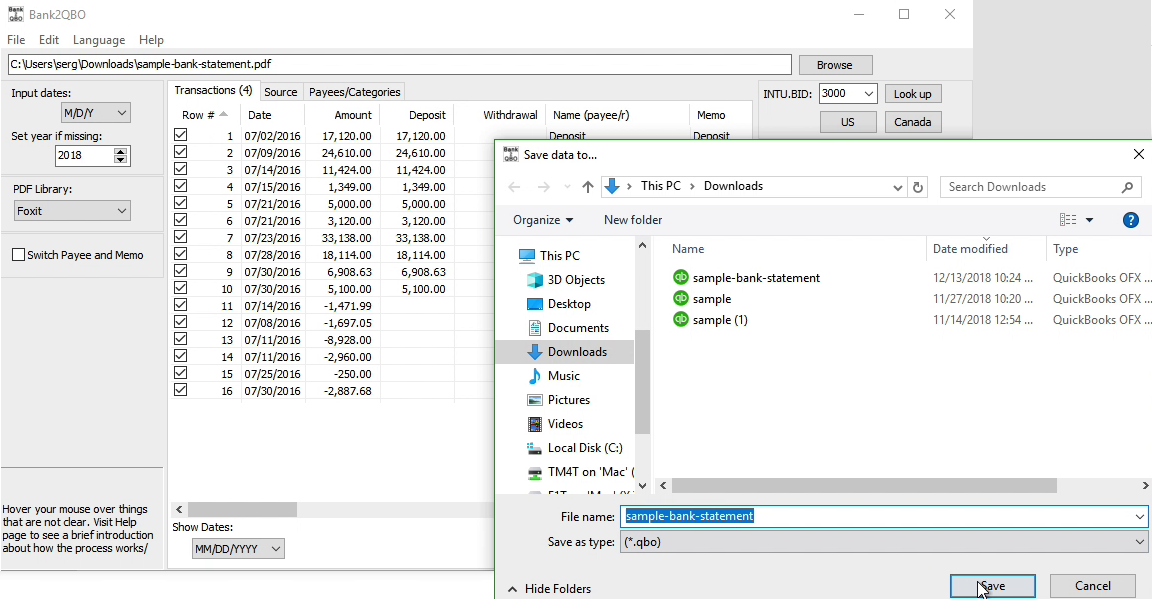This screenshot has height=599, width=1152.
Task: Click the US button
Action: tap(848, 122)
